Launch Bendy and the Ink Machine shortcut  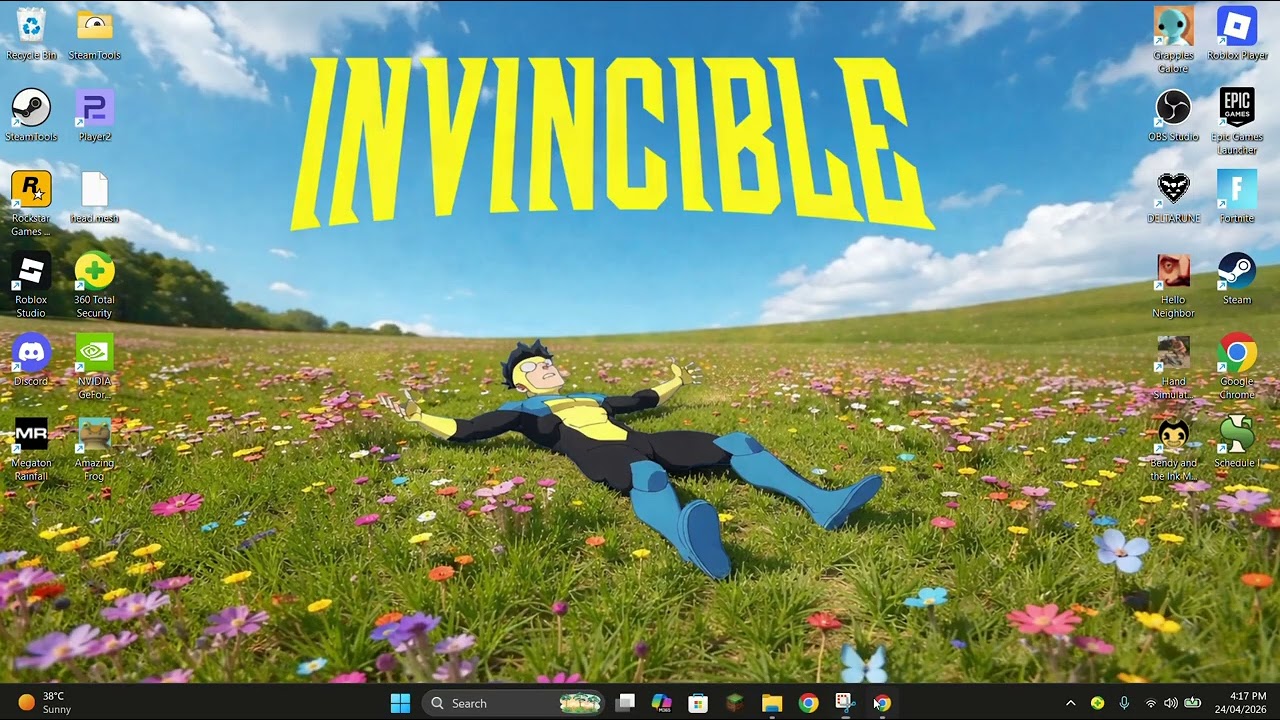[1173, 450]
